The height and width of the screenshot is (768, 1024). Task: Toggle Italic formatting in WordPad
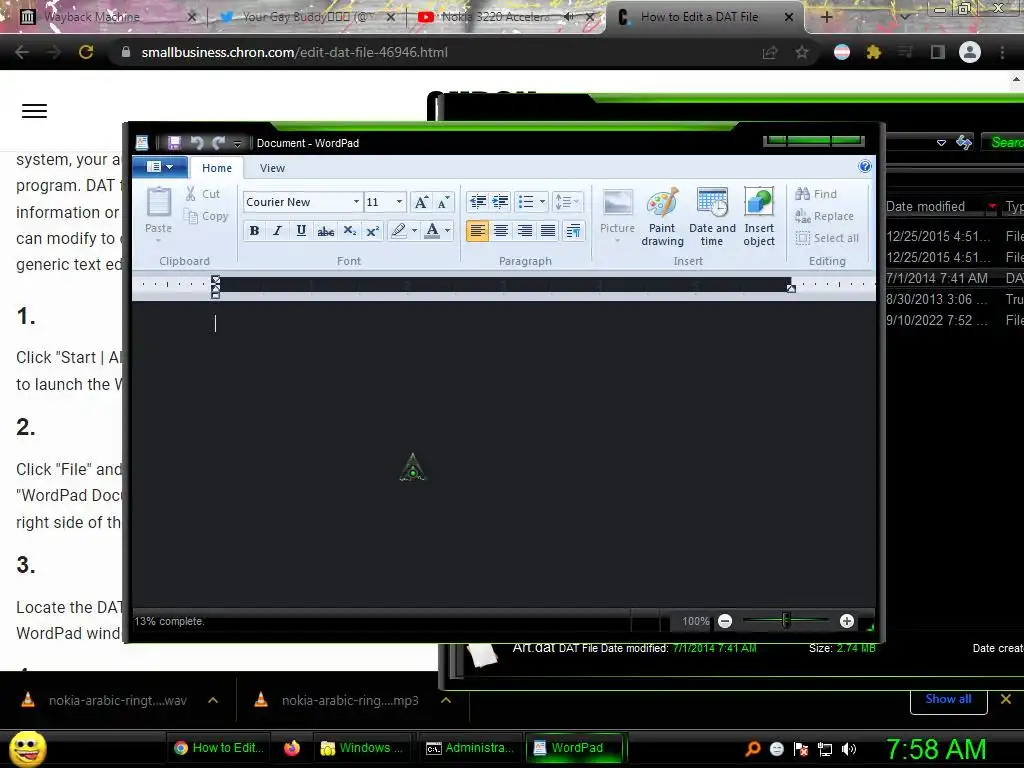[x=278, y=231]
